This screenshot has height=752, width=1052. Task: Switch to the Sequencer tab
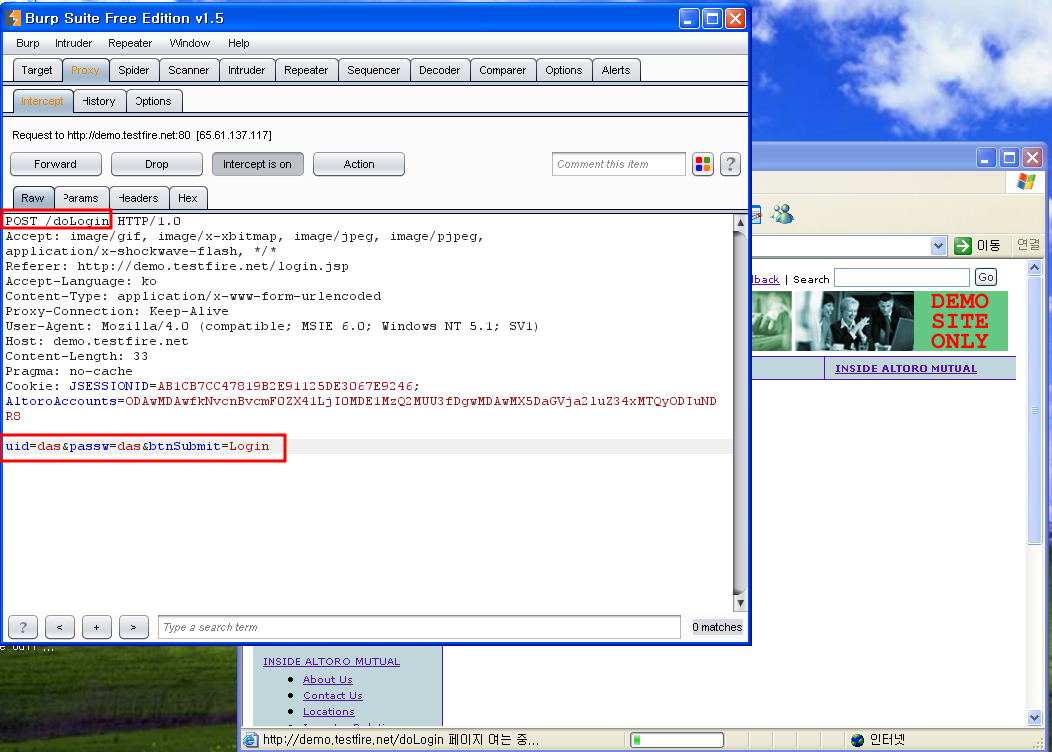pos(374,70)
